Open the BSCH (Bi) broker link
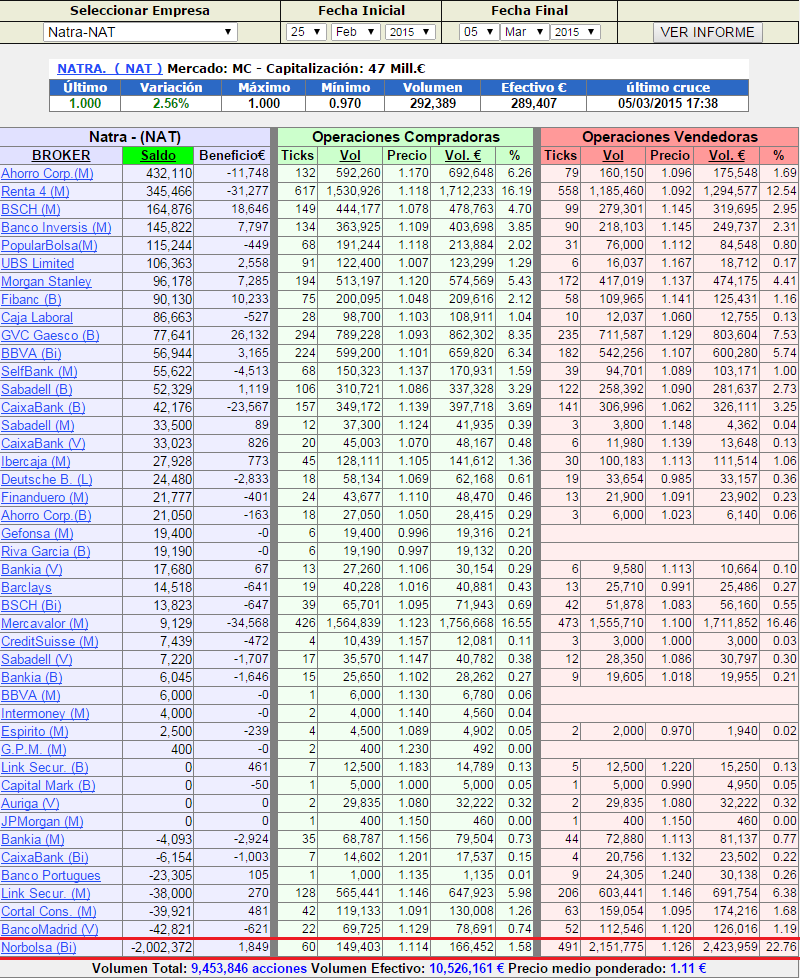The width and height of the screenshot is (800, 978). [x=31, y=606]
